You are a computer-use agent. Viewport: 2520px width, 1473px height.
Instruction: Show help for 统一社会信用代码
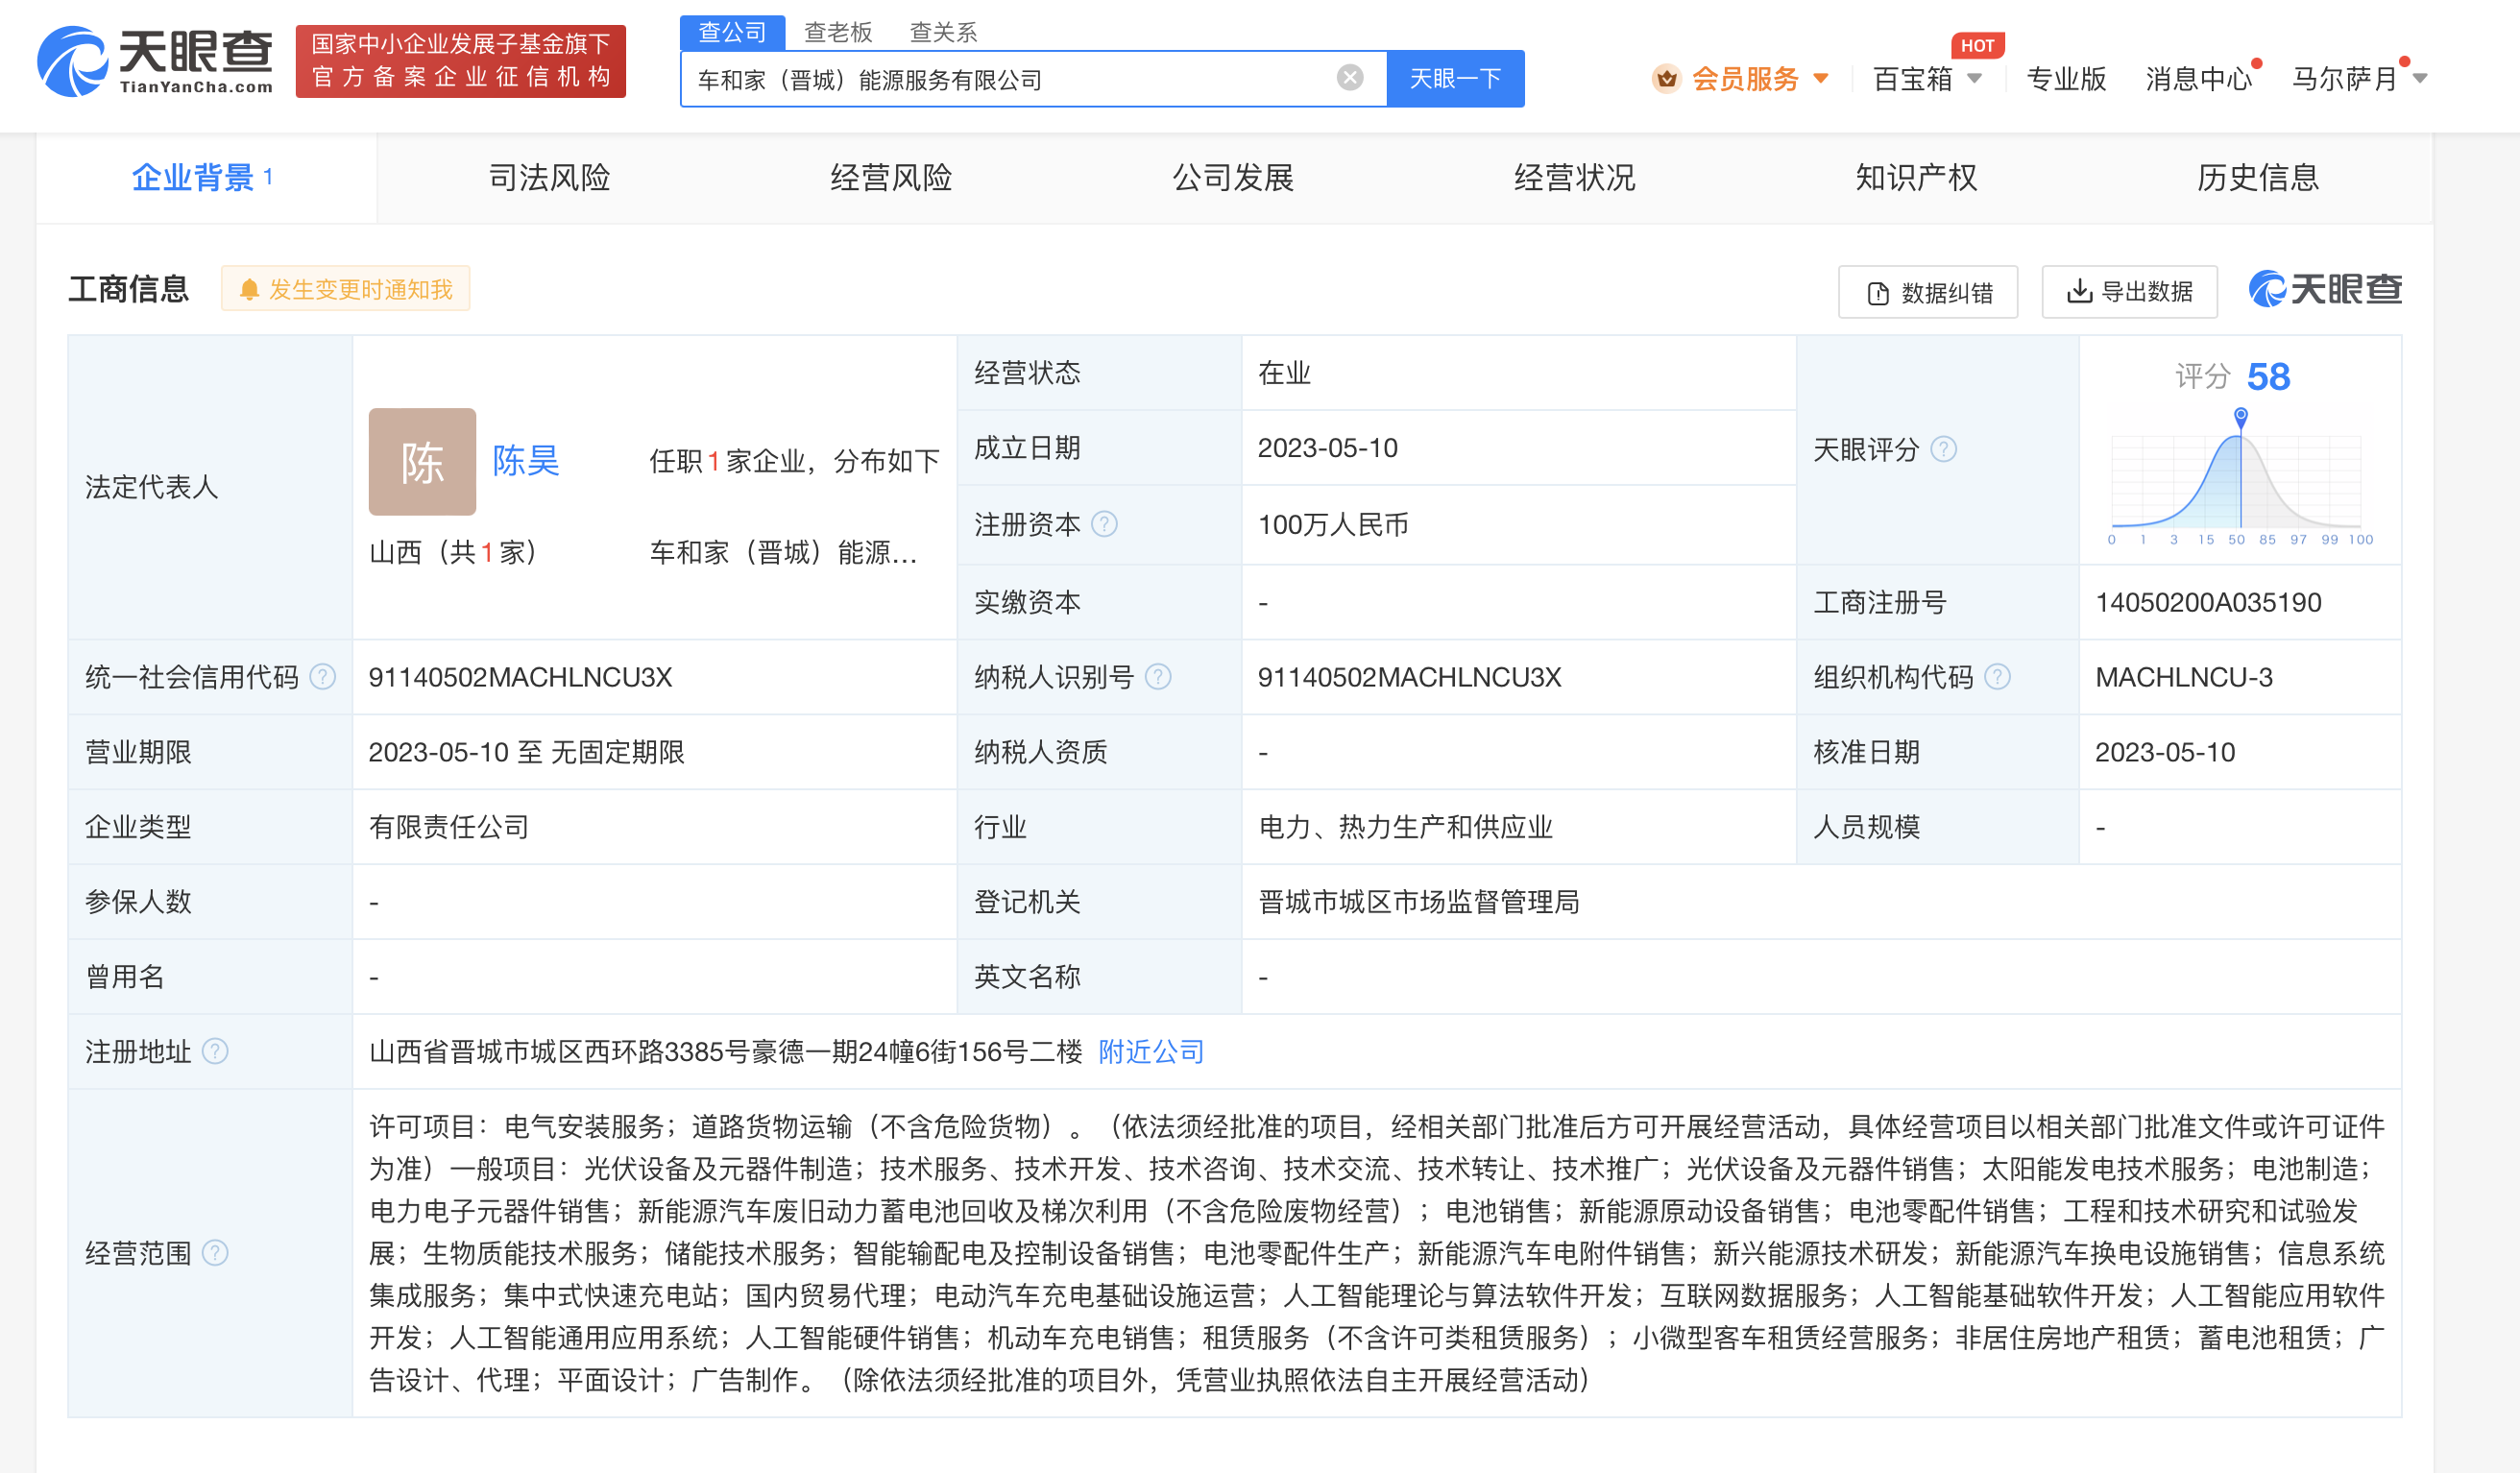322,677
